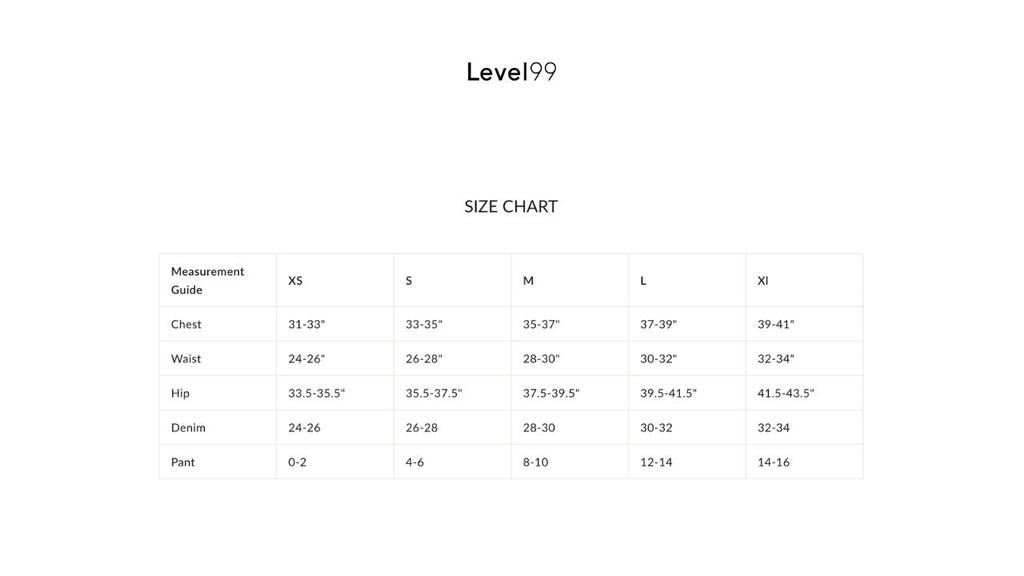The image size is (1024, 576).
Task: Click the Hip row label
Action: click(x=180, y=393)
